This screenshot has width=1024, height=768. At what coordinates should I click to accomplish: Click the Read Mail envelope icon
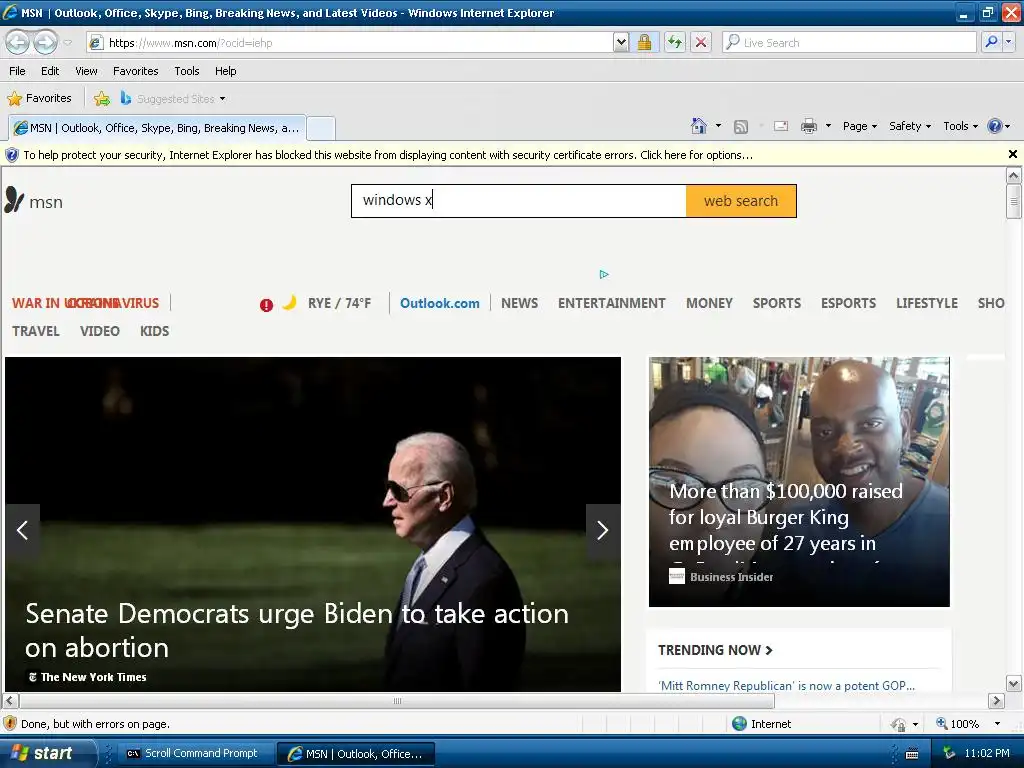coord(781,126)
